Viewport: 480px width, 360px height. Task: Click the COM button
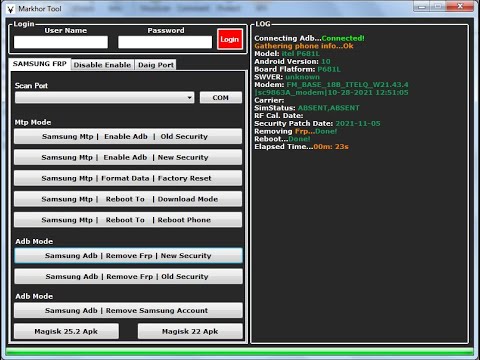coord(221,98)
